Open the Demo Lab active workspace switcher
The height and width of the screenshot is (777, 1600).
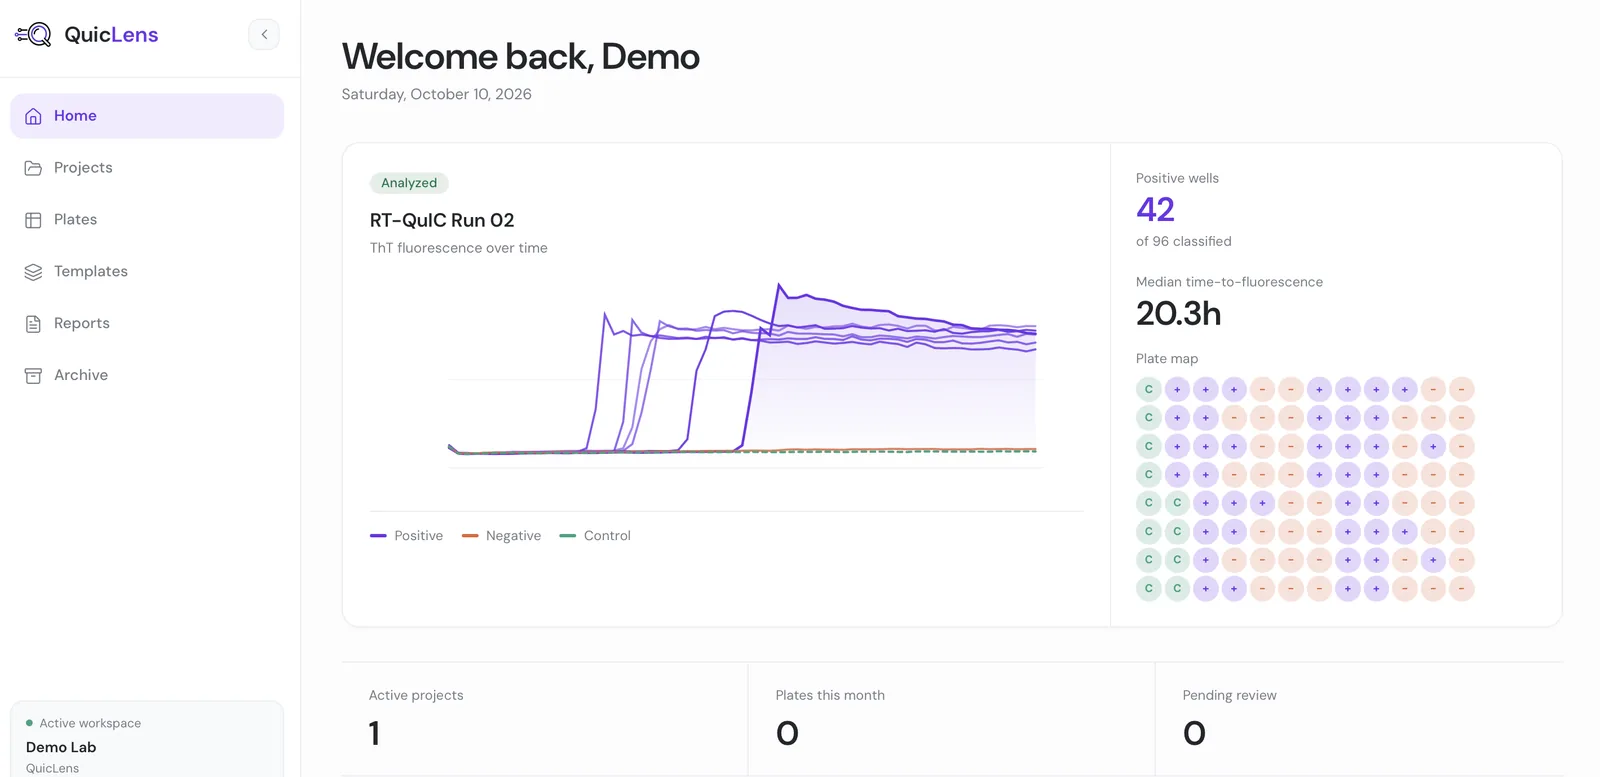pyautogui.click(x=147, y=740)
